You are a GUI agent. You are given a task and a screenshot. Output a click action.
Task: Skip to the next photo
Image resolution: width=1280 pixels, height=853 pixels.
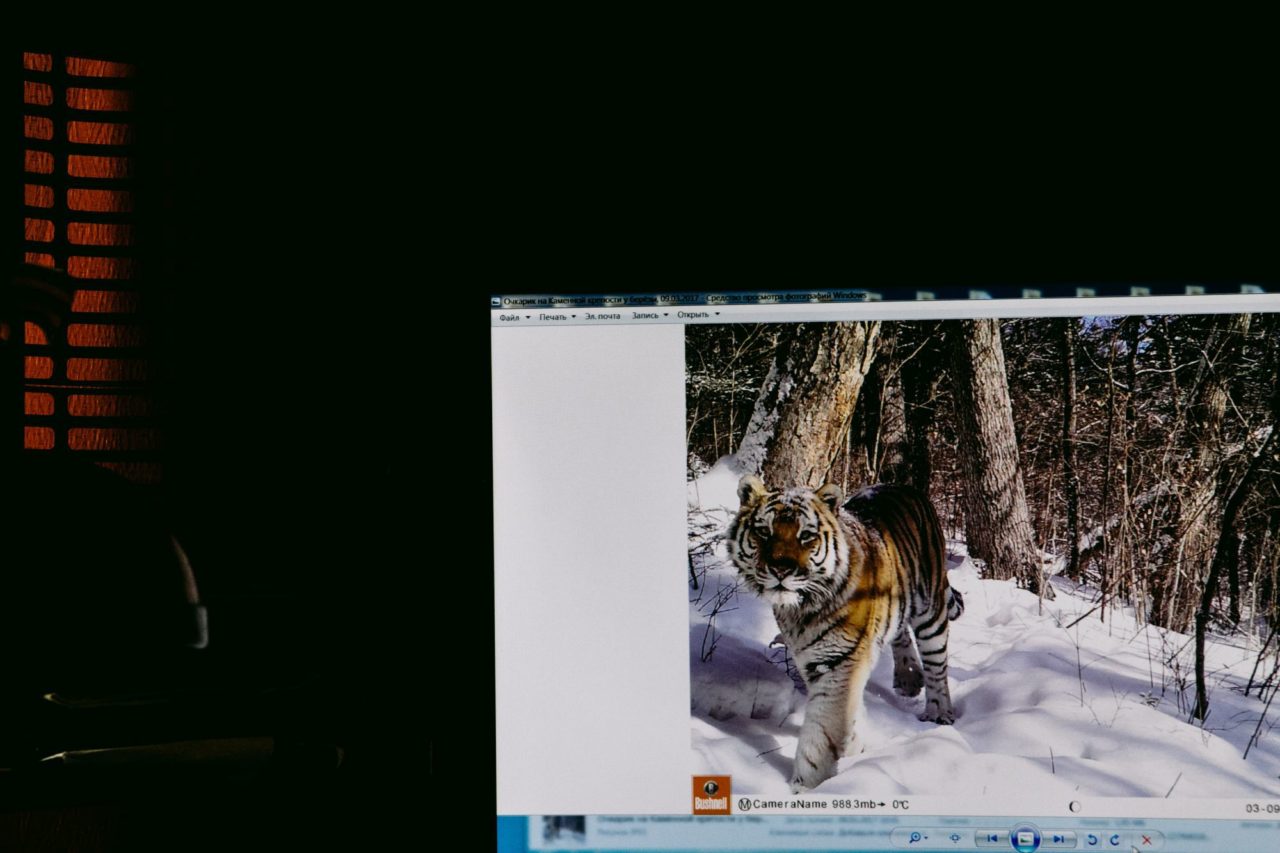[1058, 838]
